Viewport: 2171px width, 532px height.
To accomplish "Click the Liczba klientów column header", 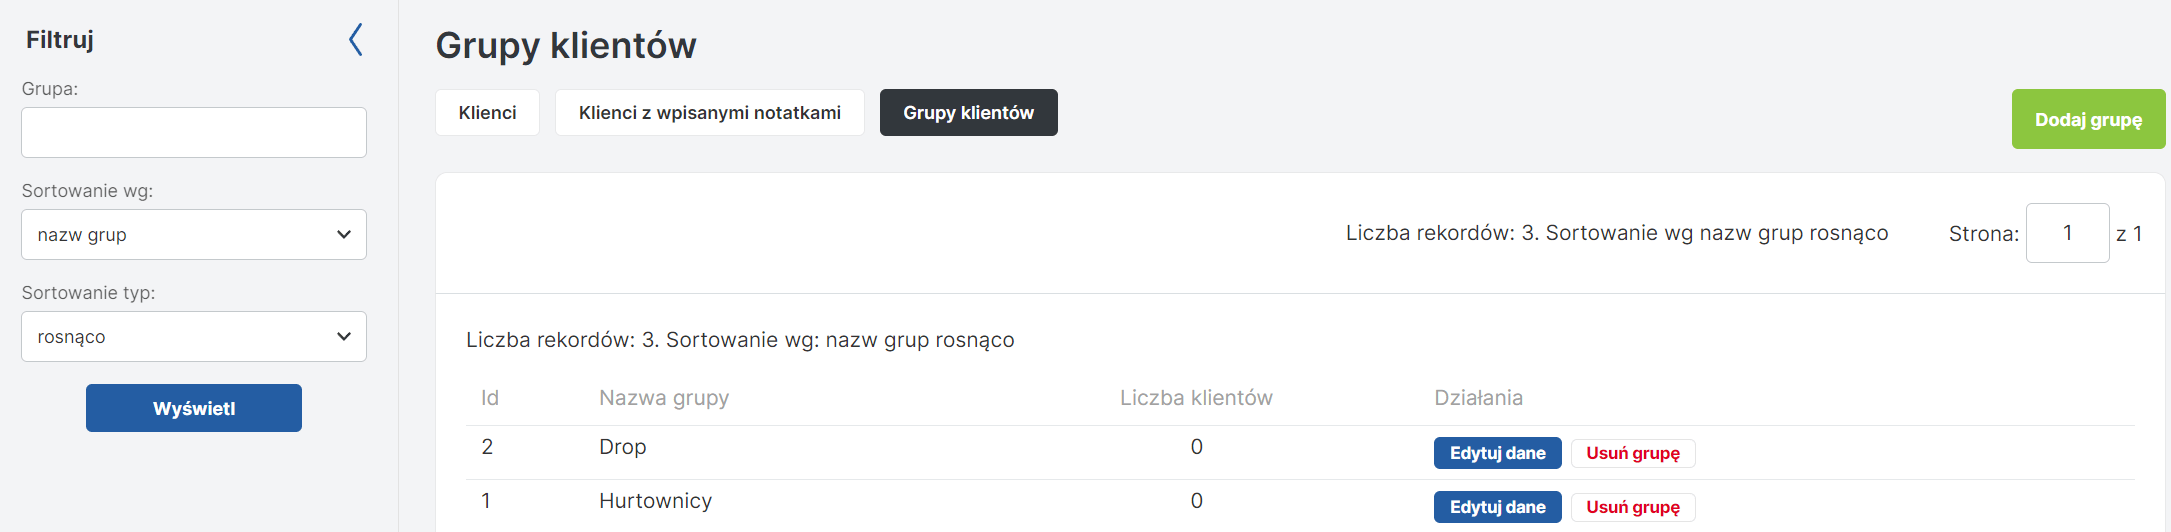I will tap(1196, 398).
